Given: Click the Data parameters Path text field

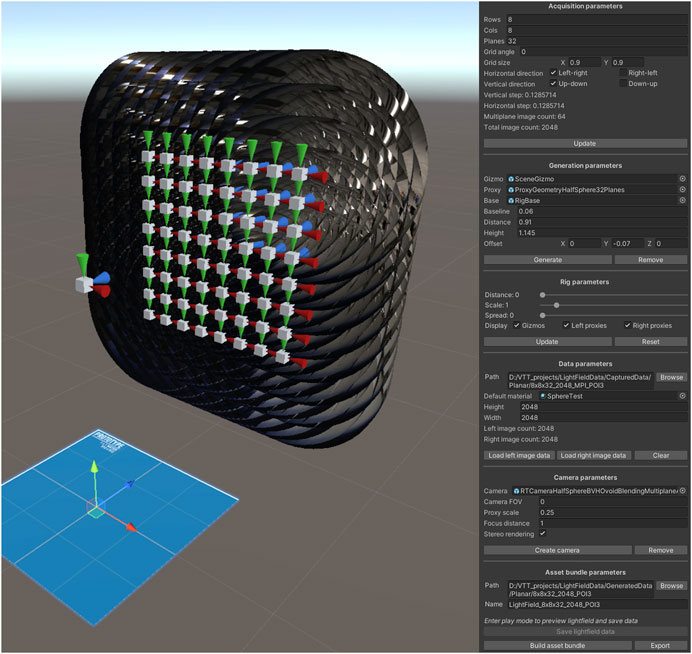Looking at the screenshot, I should [x=580, y=381].
